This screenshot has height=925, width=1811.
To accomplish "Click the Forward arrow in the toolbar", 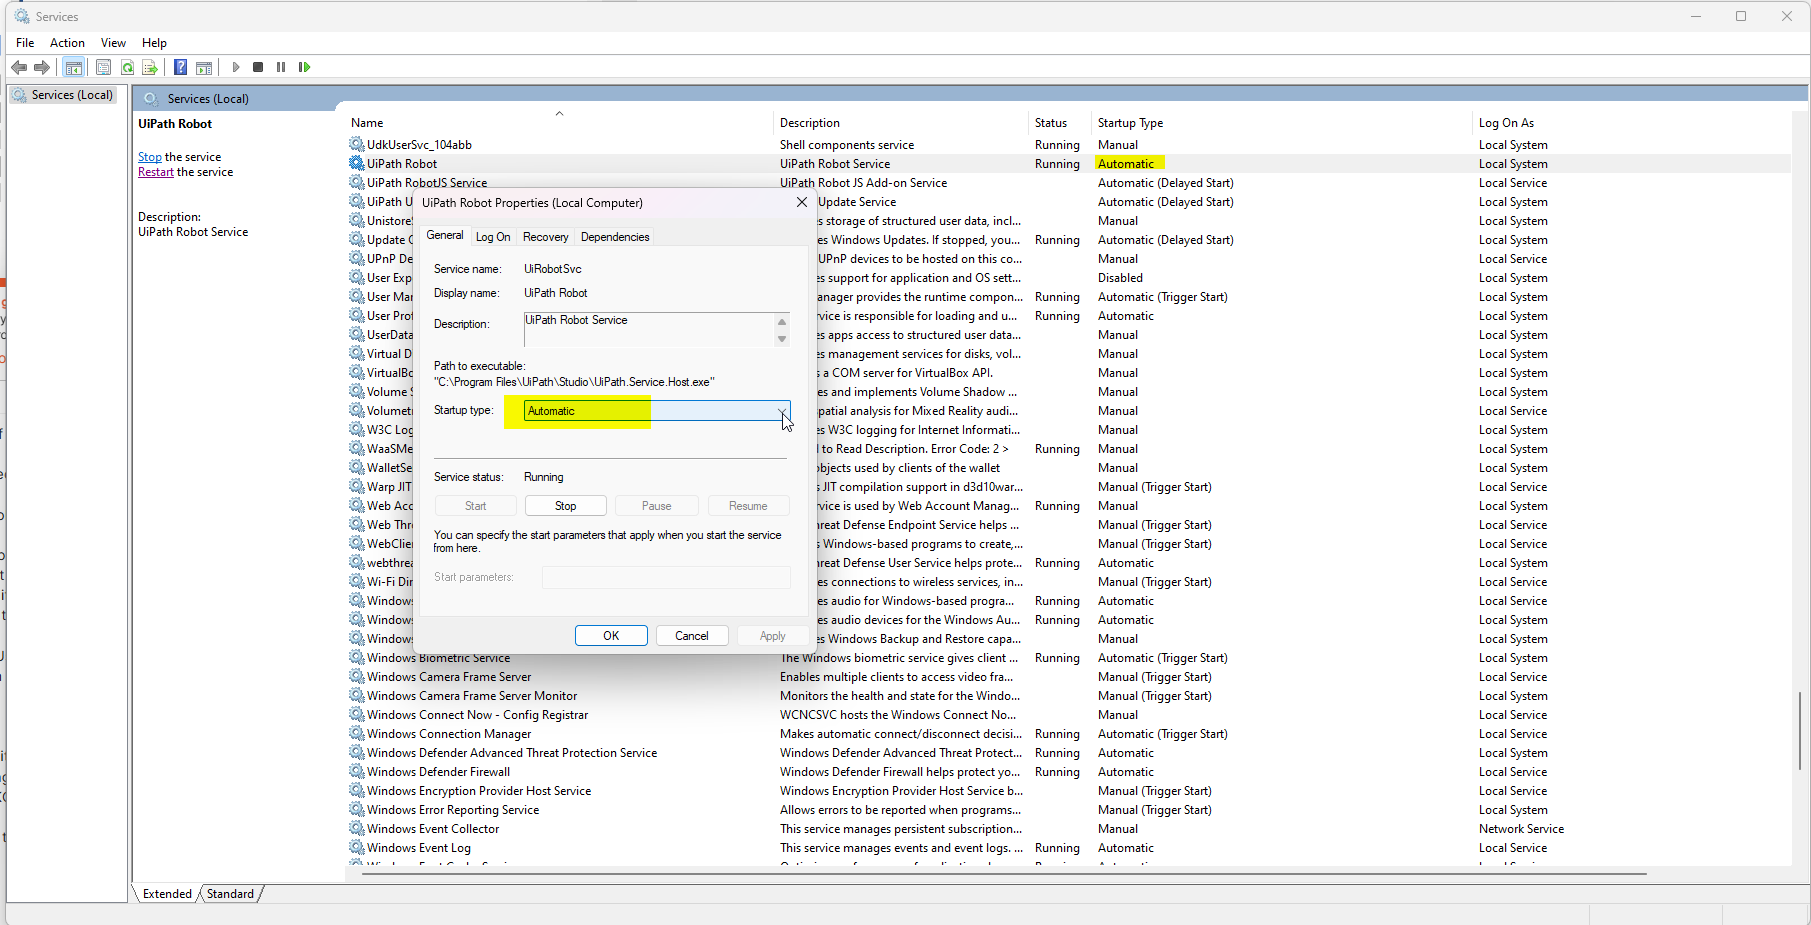I will (x=42, y=67).
